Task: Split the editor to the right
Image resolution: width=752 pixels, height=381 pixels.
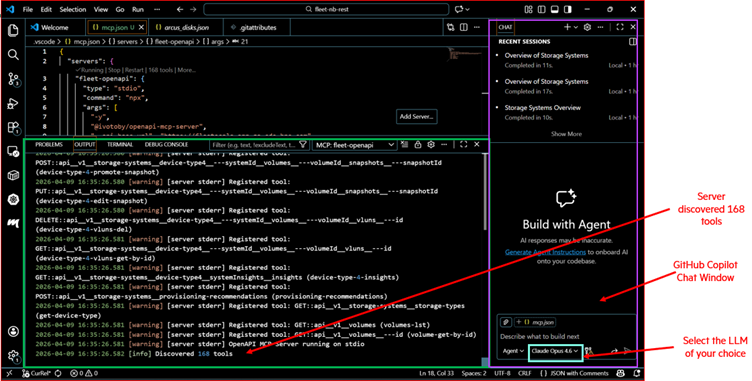Action: point(464,27)
